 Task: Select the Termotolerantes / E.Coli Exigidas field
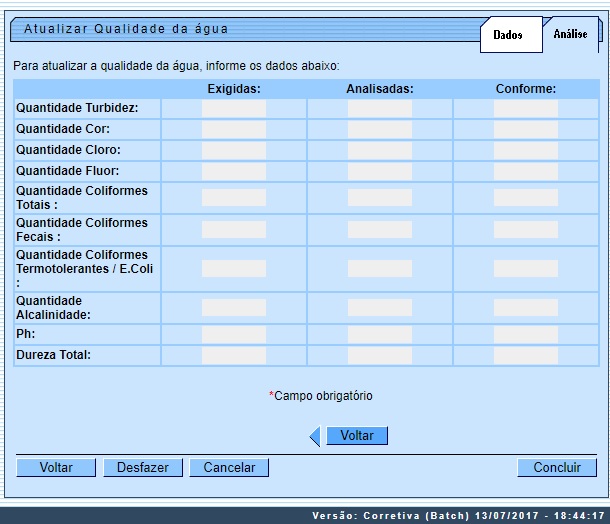pyautogui.click(x=233, y=268)
